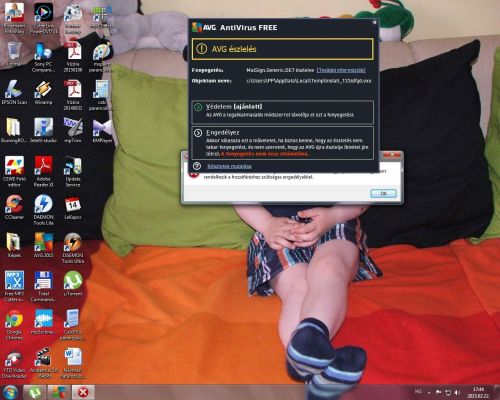Screen dimensions: 500x400
Task: Click the volume speaker tray icon
Action: click(457, 392)
